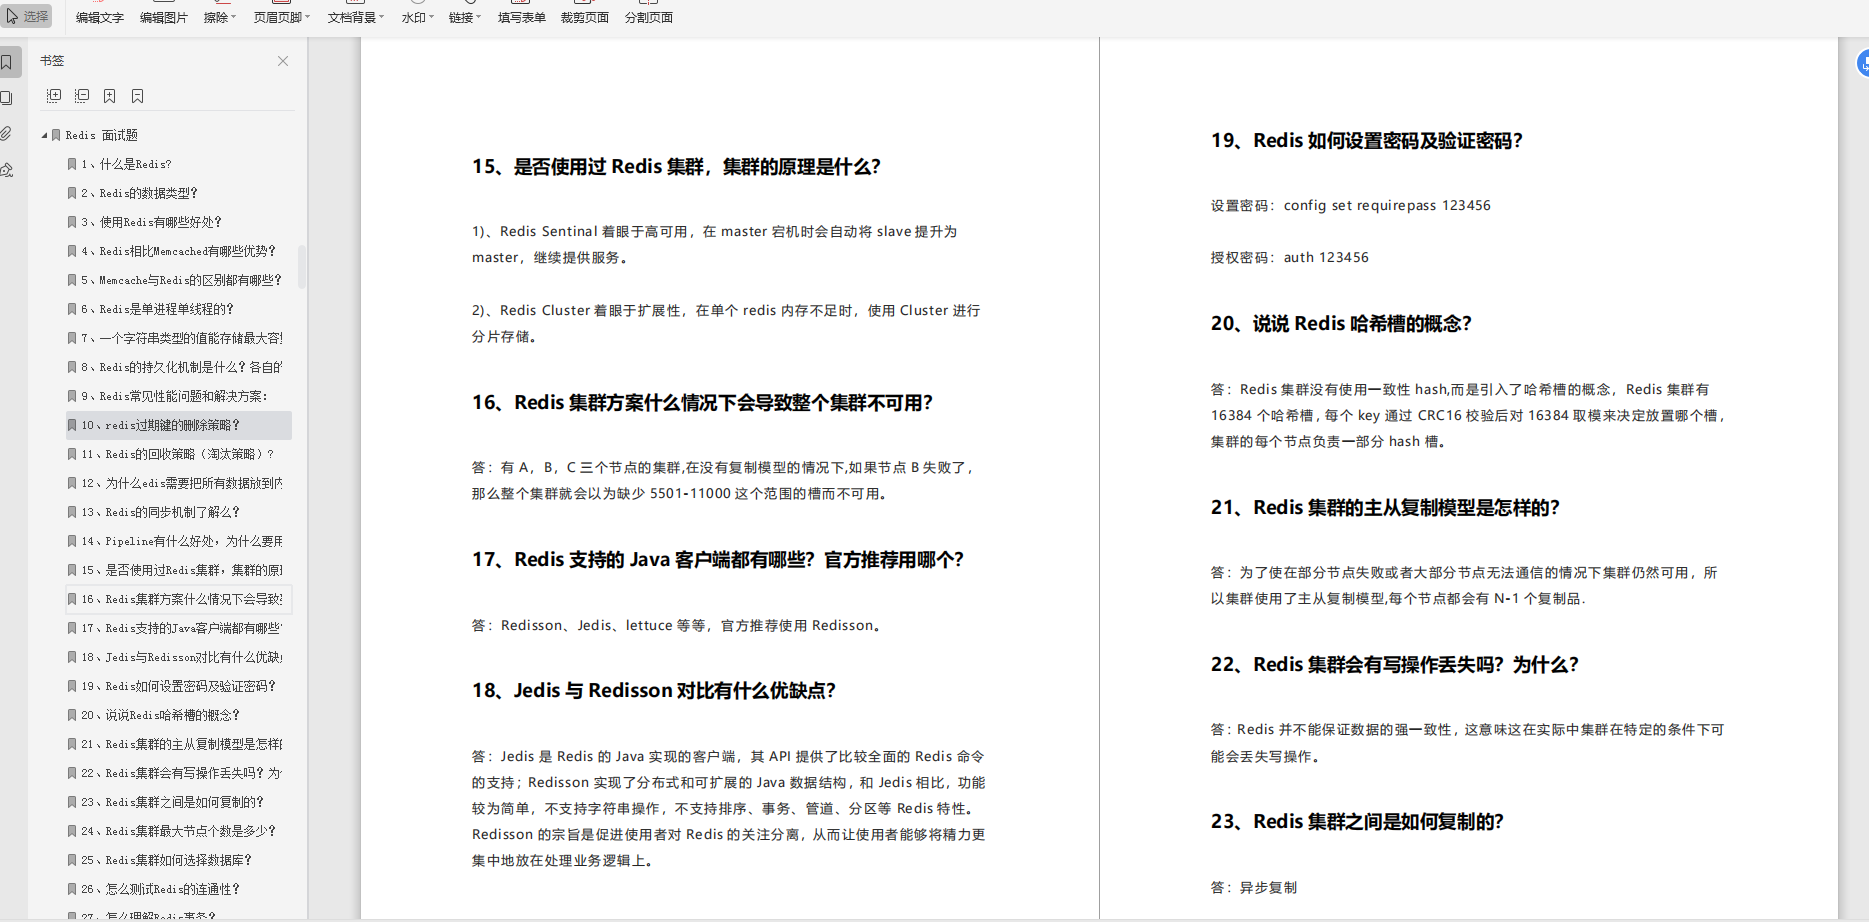Image resolution: width=1869 pixels, height=922 pixels.
Task: Click heading 18、Jedis 与 Redisson 对比
Action: (x=654, y=691)
